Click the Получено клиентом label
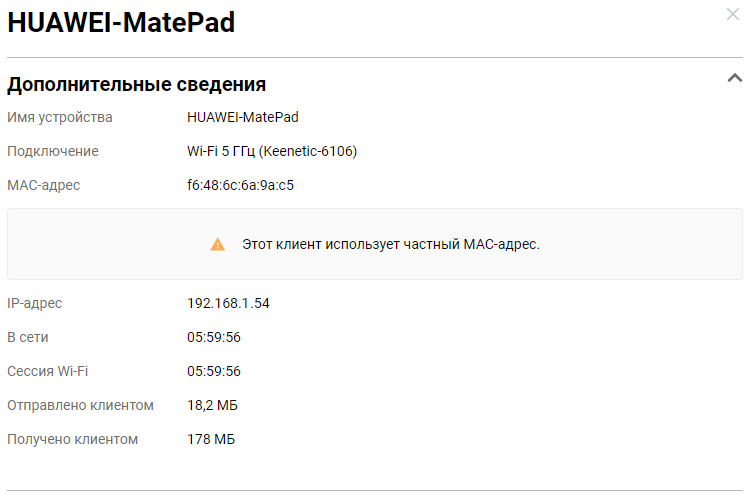The image size is (750, 494). pyautogui.click(x=72, y=439)
